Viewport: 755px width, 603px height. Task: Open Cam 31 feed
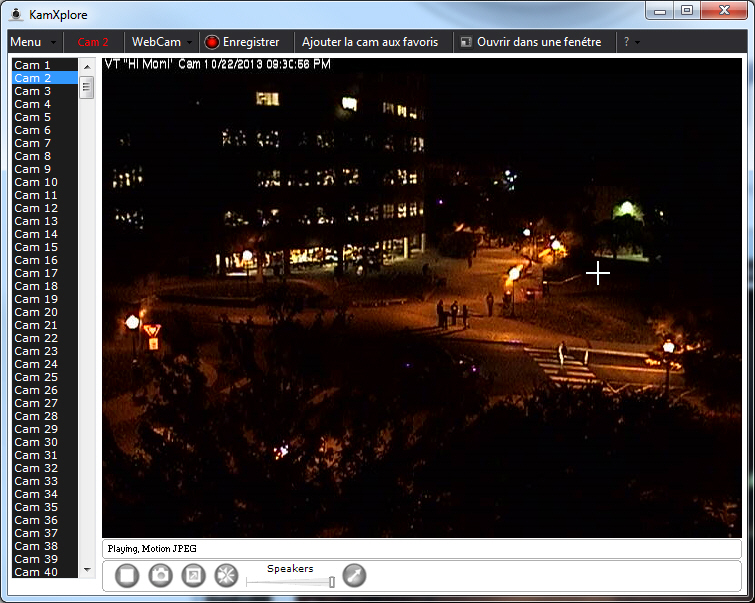45,455
